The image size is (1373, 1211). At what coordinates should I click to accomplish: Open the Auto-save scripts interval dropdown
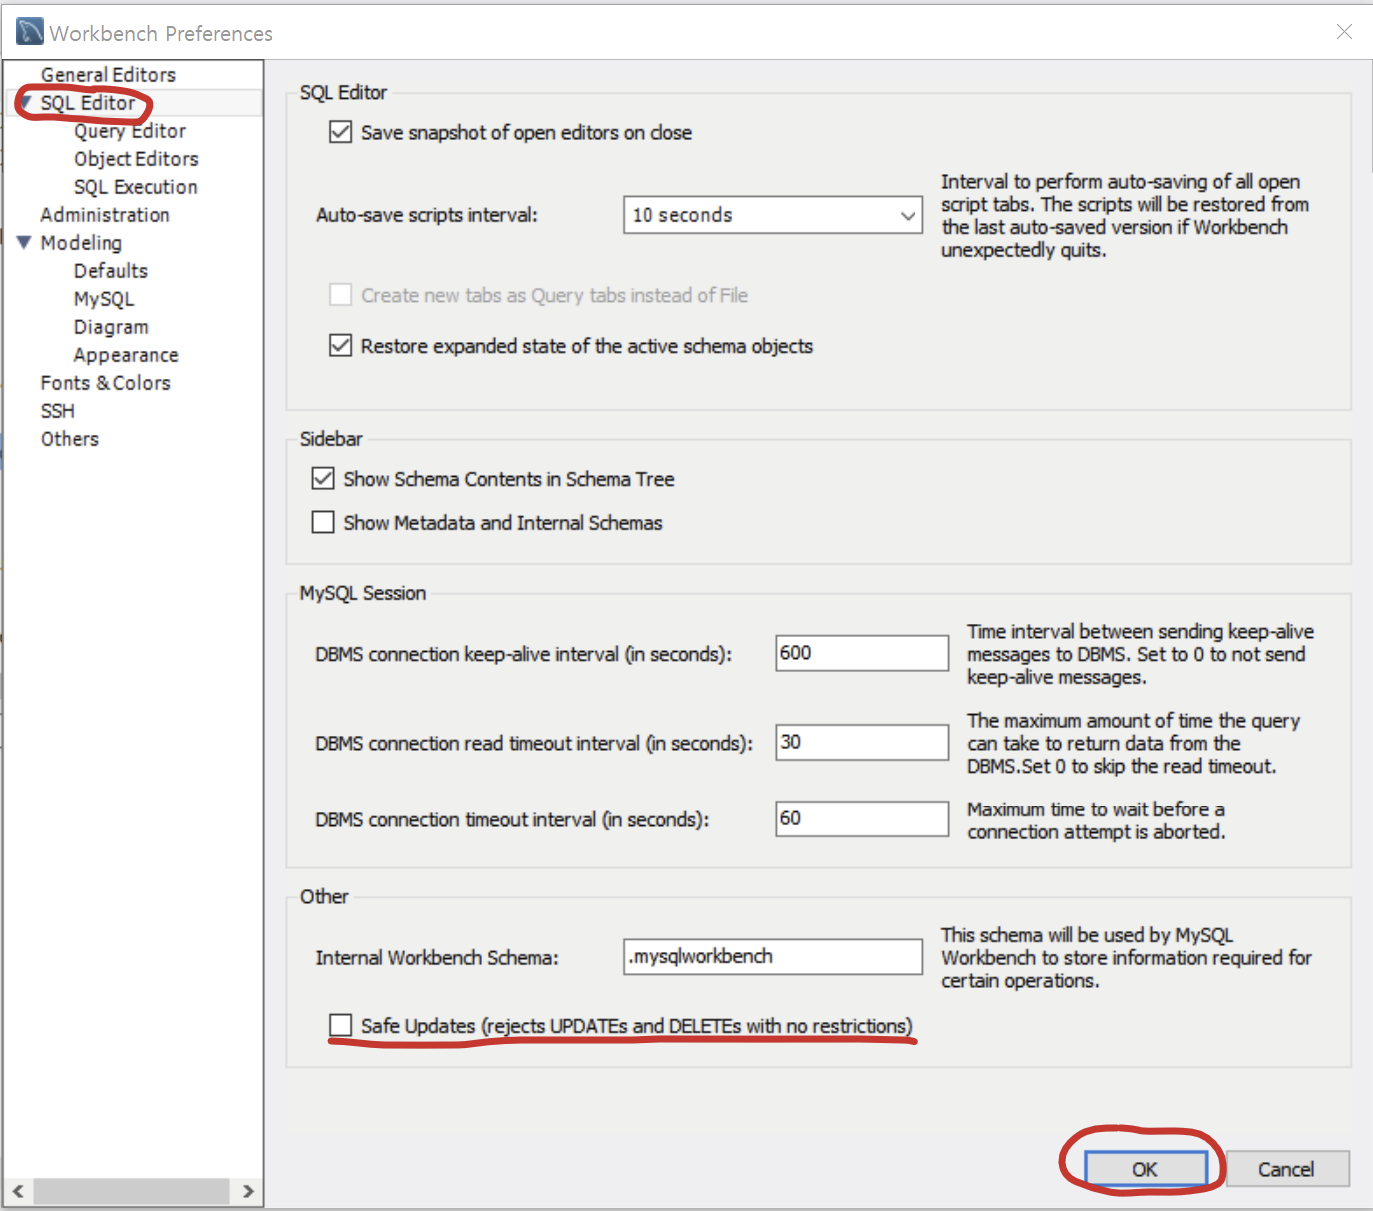pos(772,215)
